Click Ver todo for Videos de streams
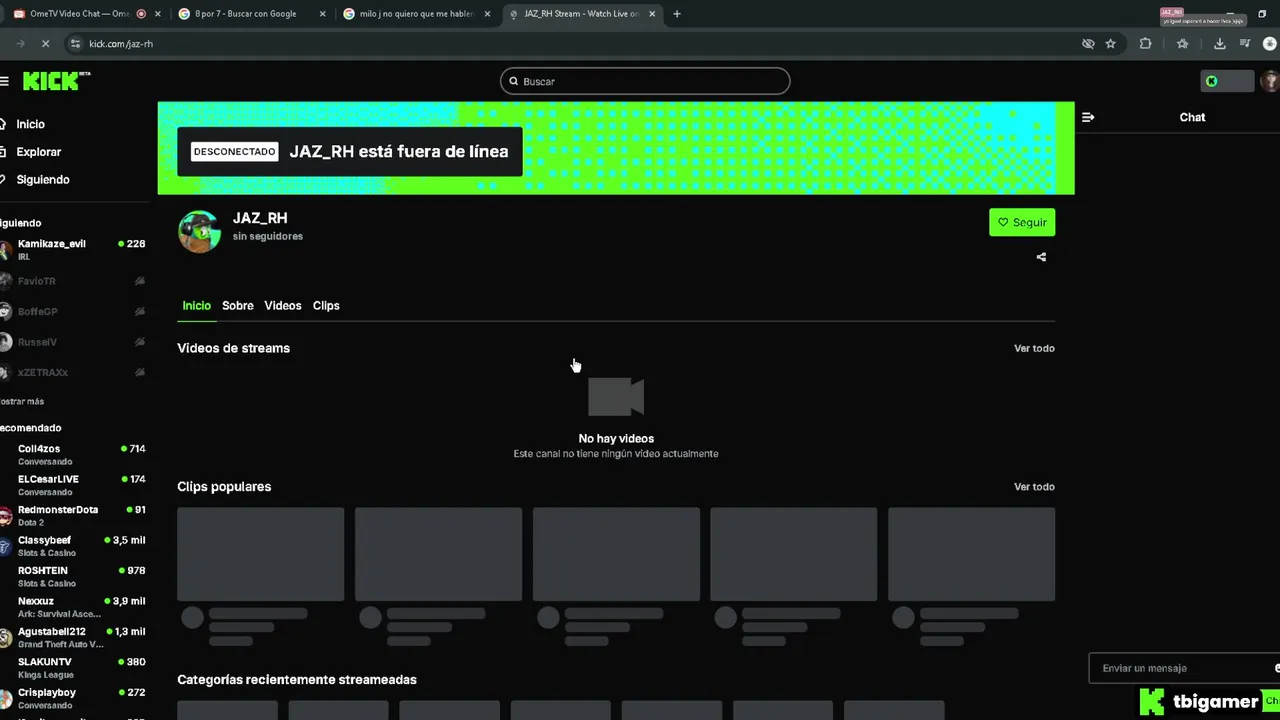The height and width of the screenshot is (720, 1280). [x=1034, y=348]
